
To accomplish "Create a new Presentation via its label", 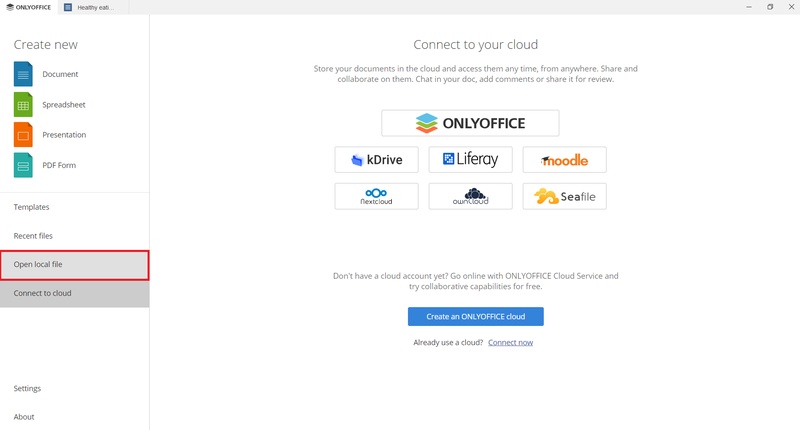I will pyautogui.click(x=64, y=135).
